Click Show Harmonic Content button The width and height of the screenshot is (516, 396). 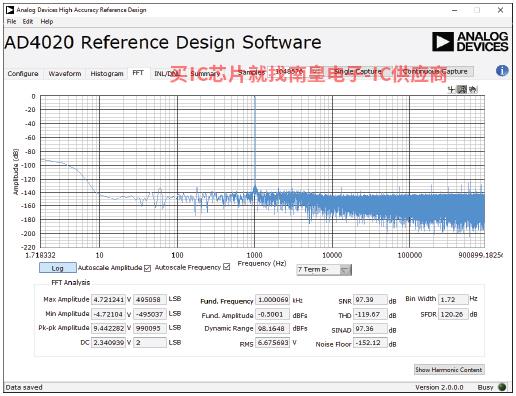point(449,370)
